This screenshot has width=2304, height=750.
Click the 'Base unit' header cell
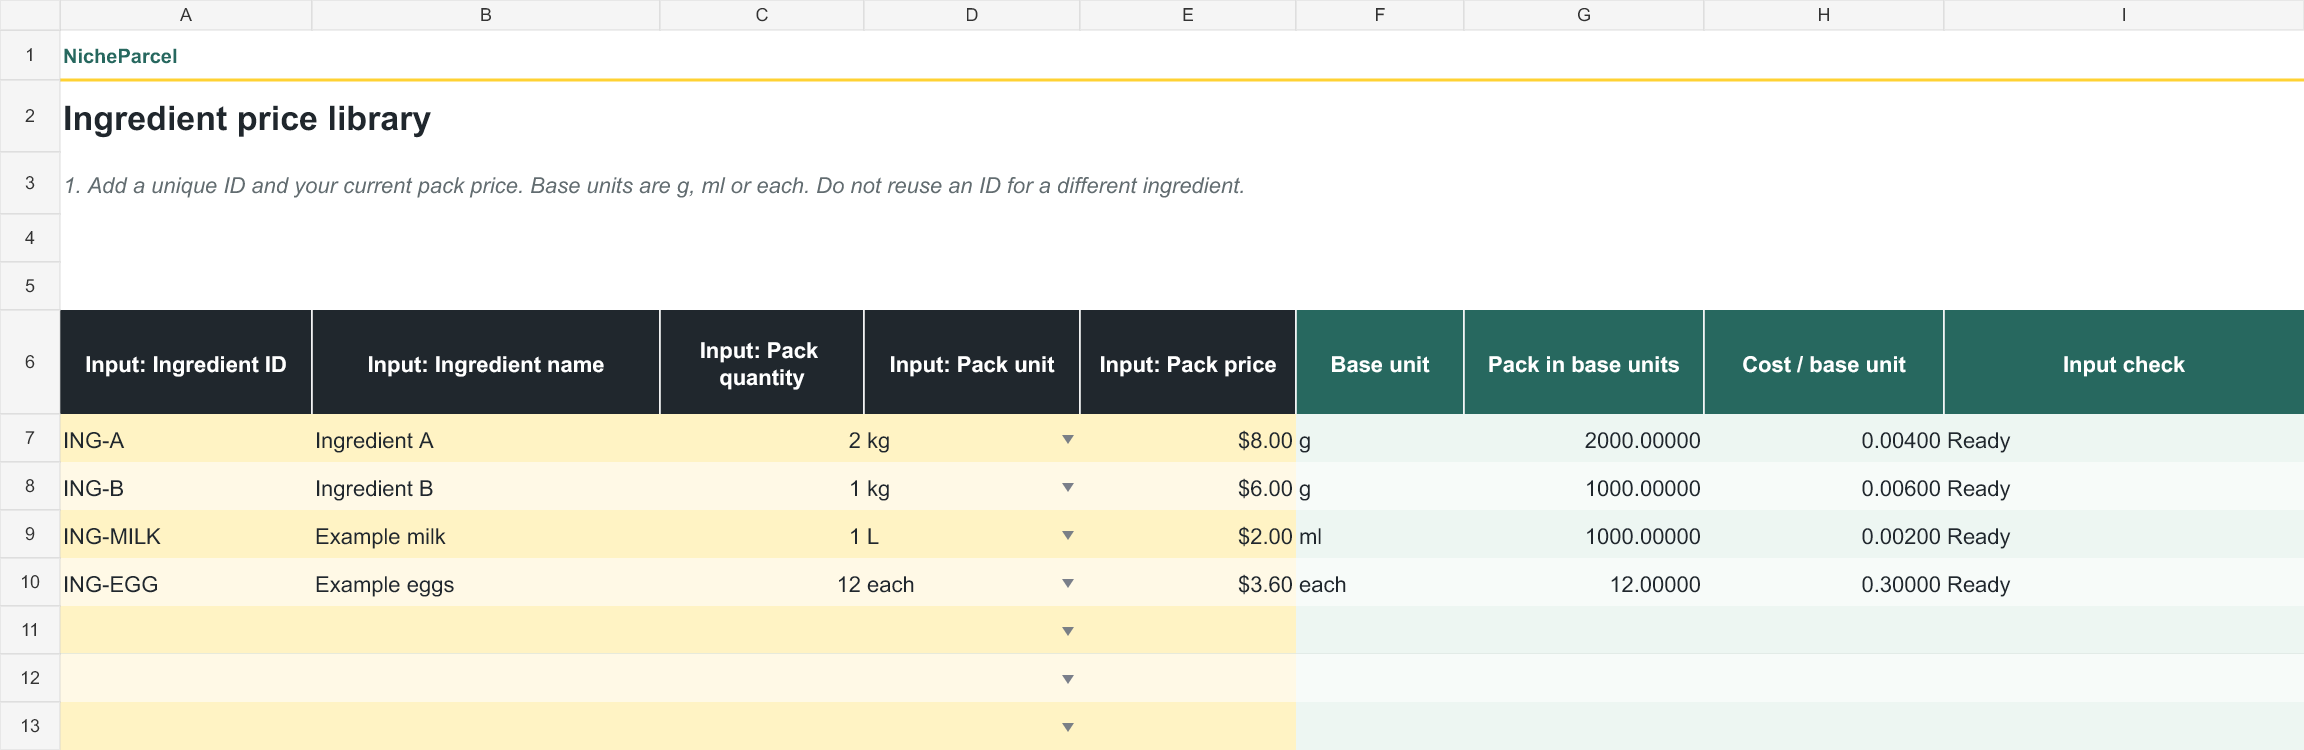[1380, 362]
